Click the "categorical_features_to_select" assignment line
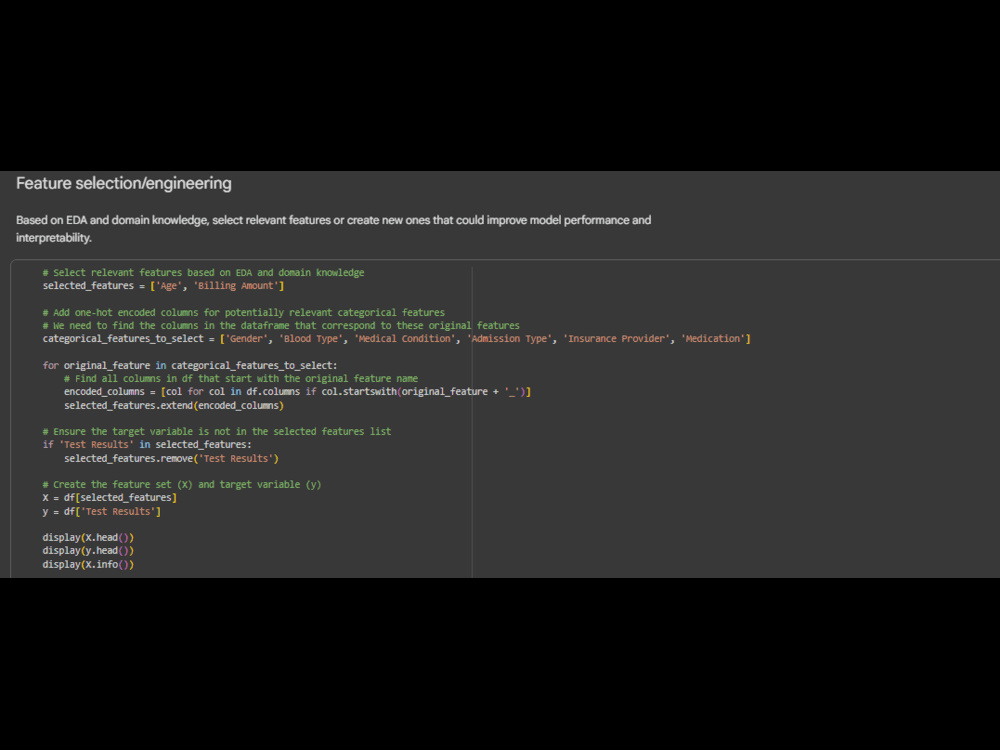1000x750 pixels. pyautogui.click(x=396, y=339)
